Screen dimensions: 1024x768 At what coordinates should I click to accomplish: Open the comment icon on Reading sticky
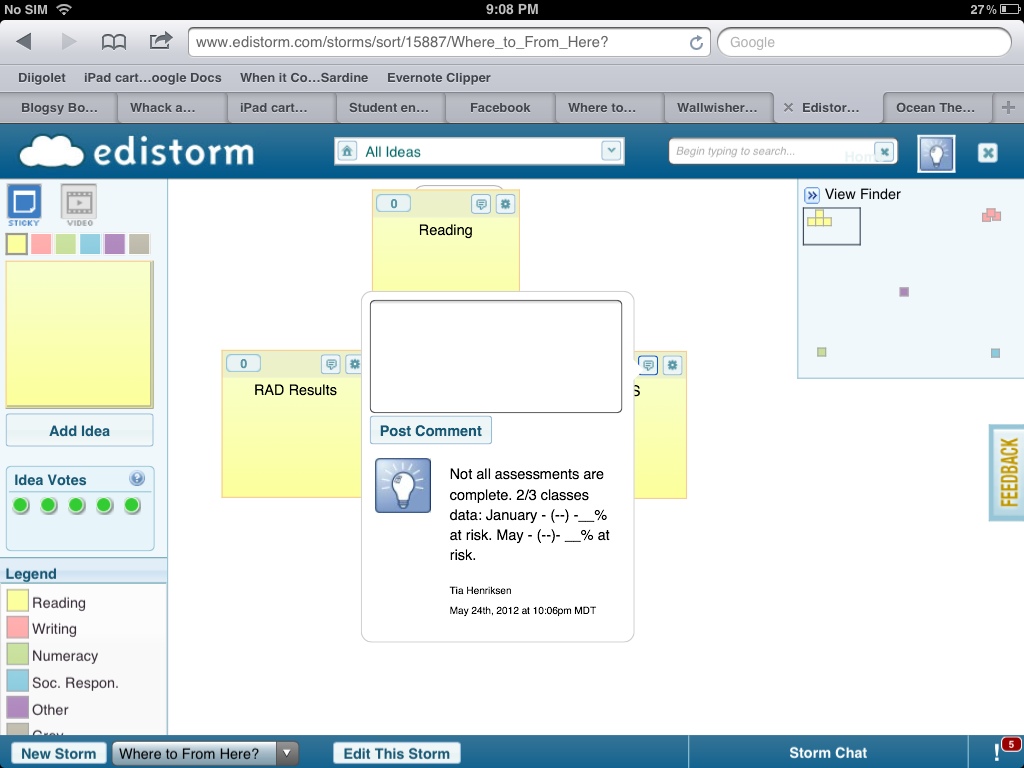(481, 204)
